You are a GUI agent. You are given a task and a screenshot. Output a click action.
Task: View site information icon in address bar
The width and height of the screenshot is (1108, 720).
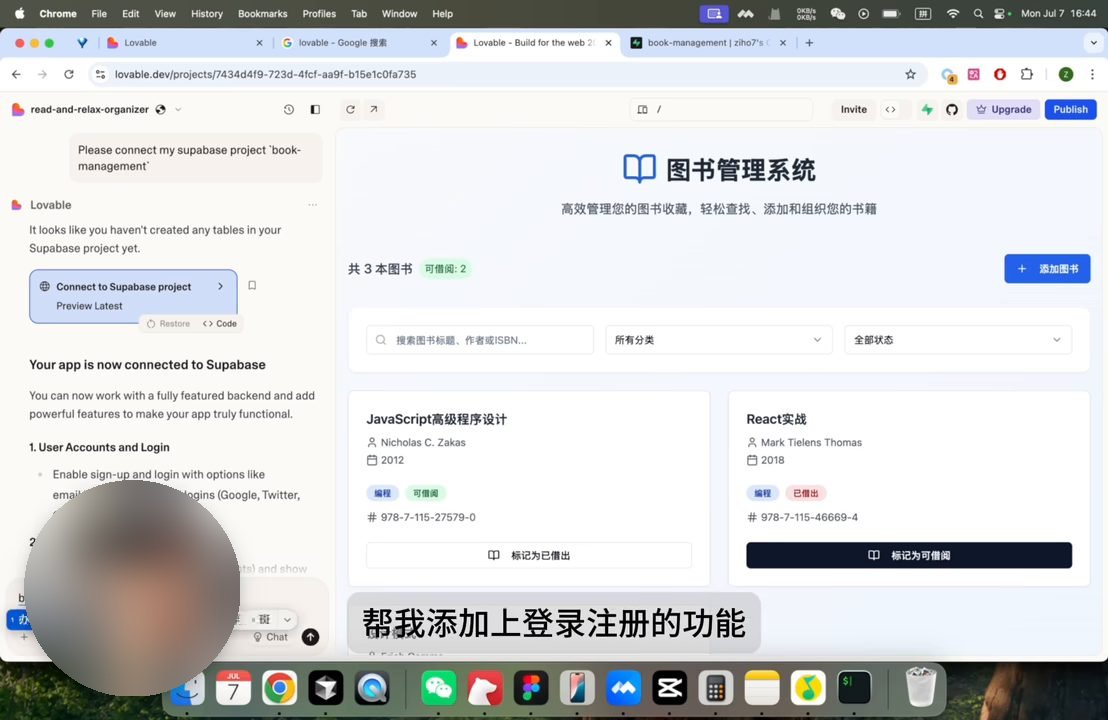coord(100,74)
